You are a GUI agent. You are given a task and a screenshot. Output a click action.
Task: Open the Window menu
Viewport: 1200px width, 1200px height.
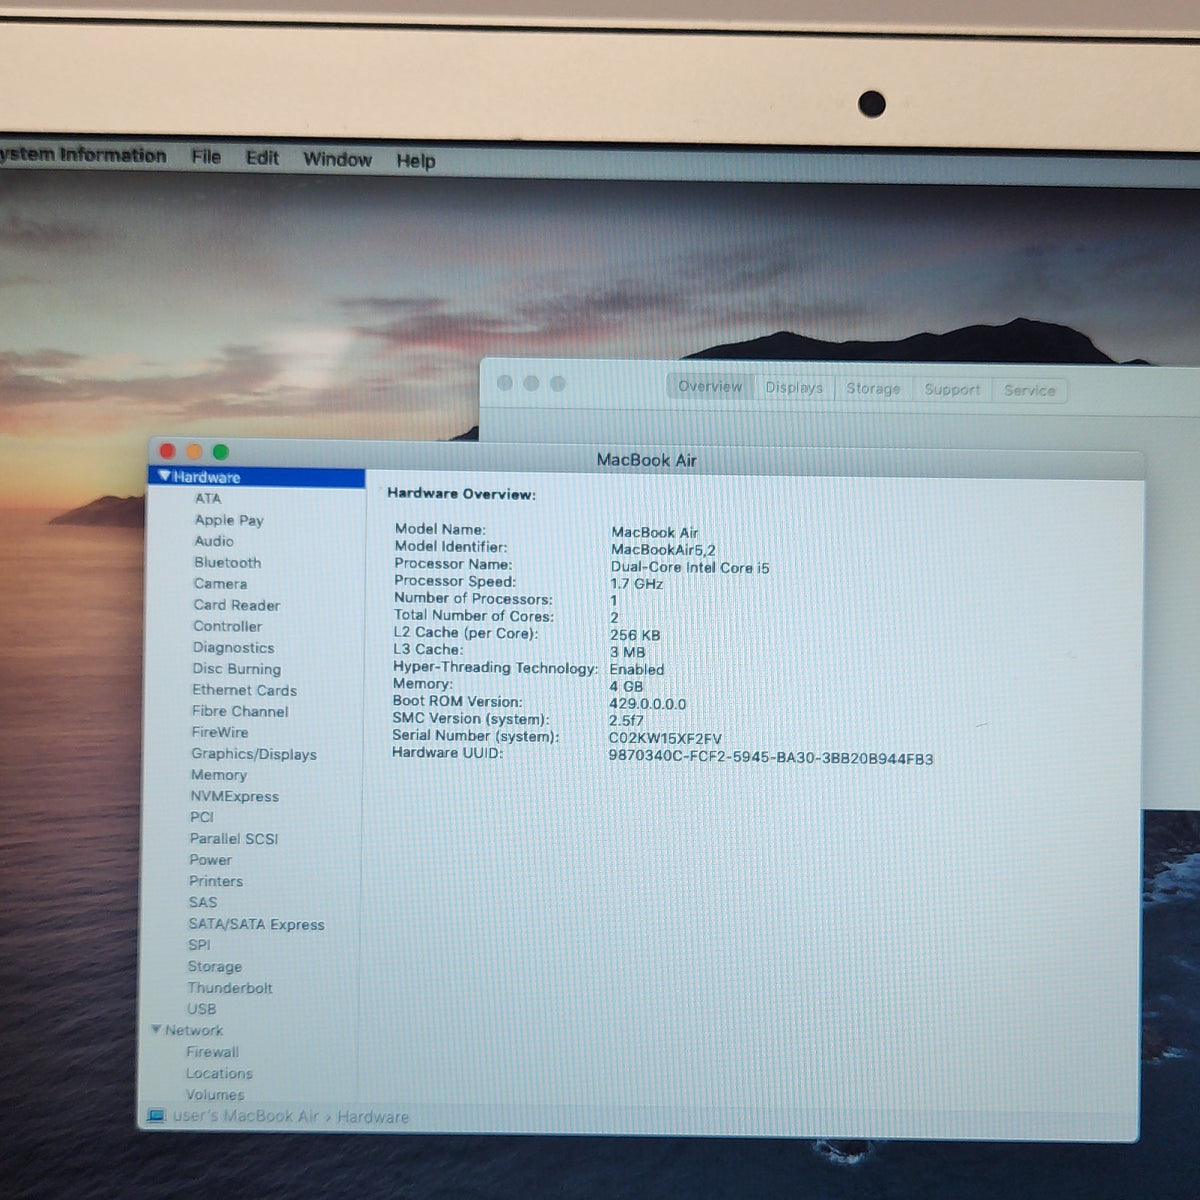tap(337, 159)
